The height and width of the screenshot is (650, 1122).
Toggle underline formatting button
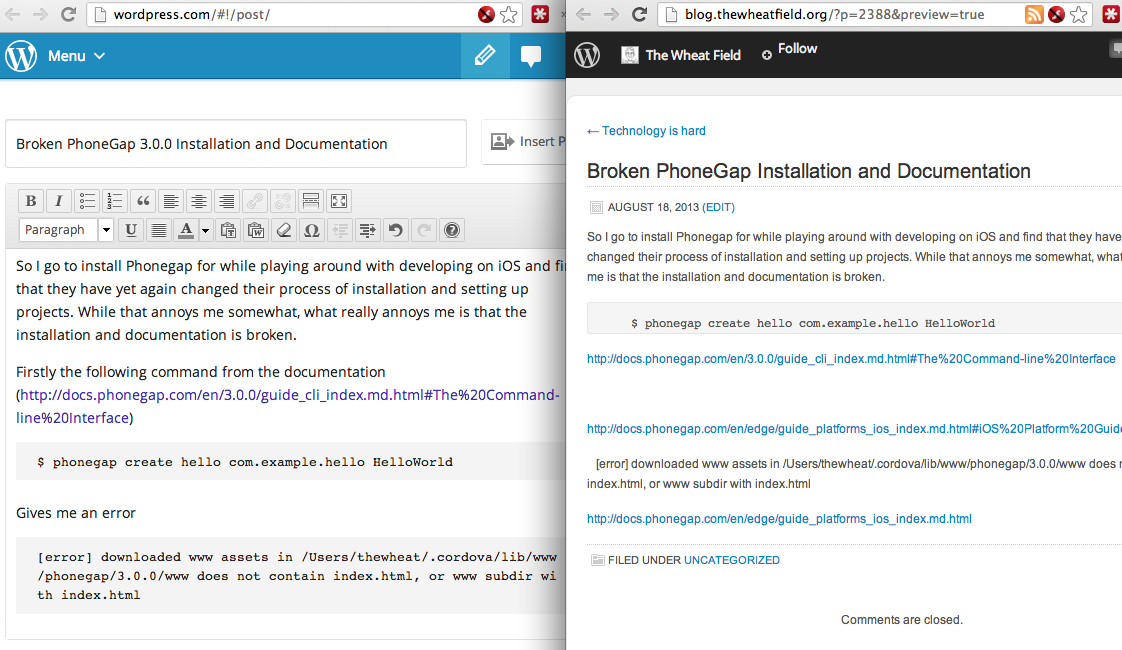(131, 230)
